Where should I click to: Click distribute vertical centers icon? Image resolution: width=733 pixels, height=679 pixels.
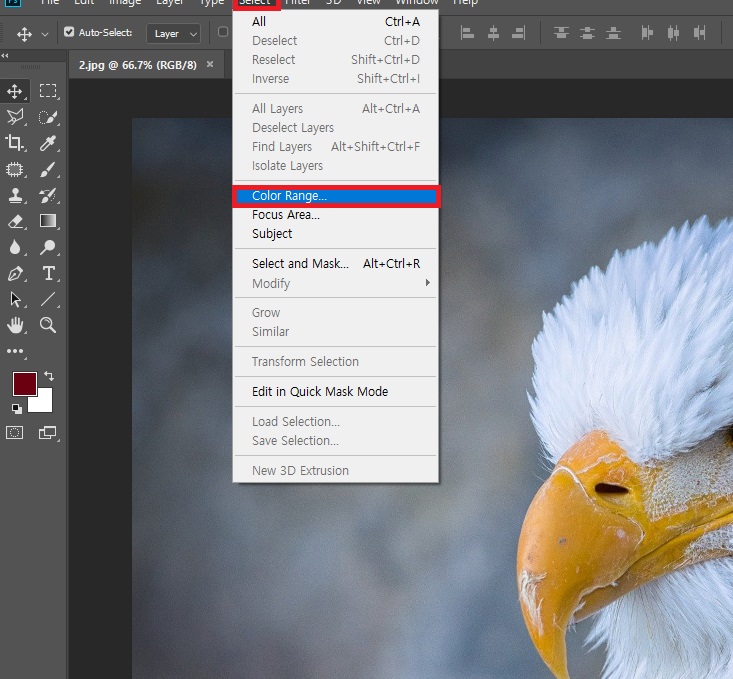tap(587, 33)
